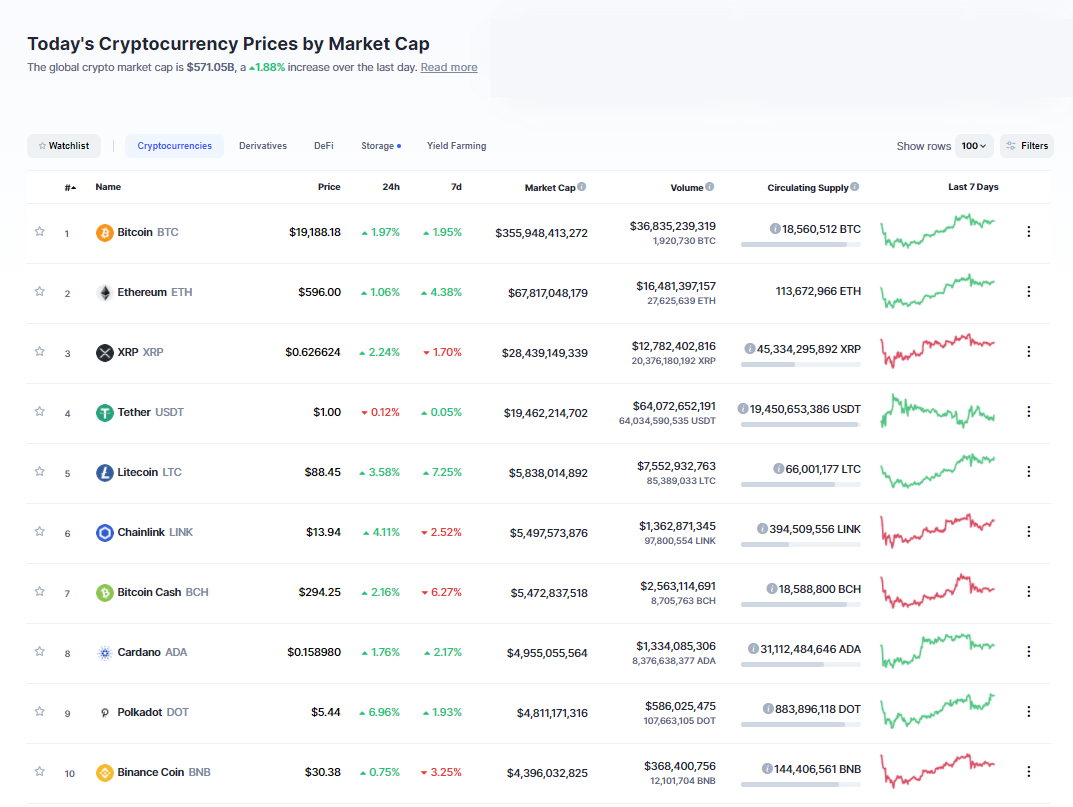Click star icon in Binance Coin row
Screen dimensions: 1073x807
click(40, 771)
